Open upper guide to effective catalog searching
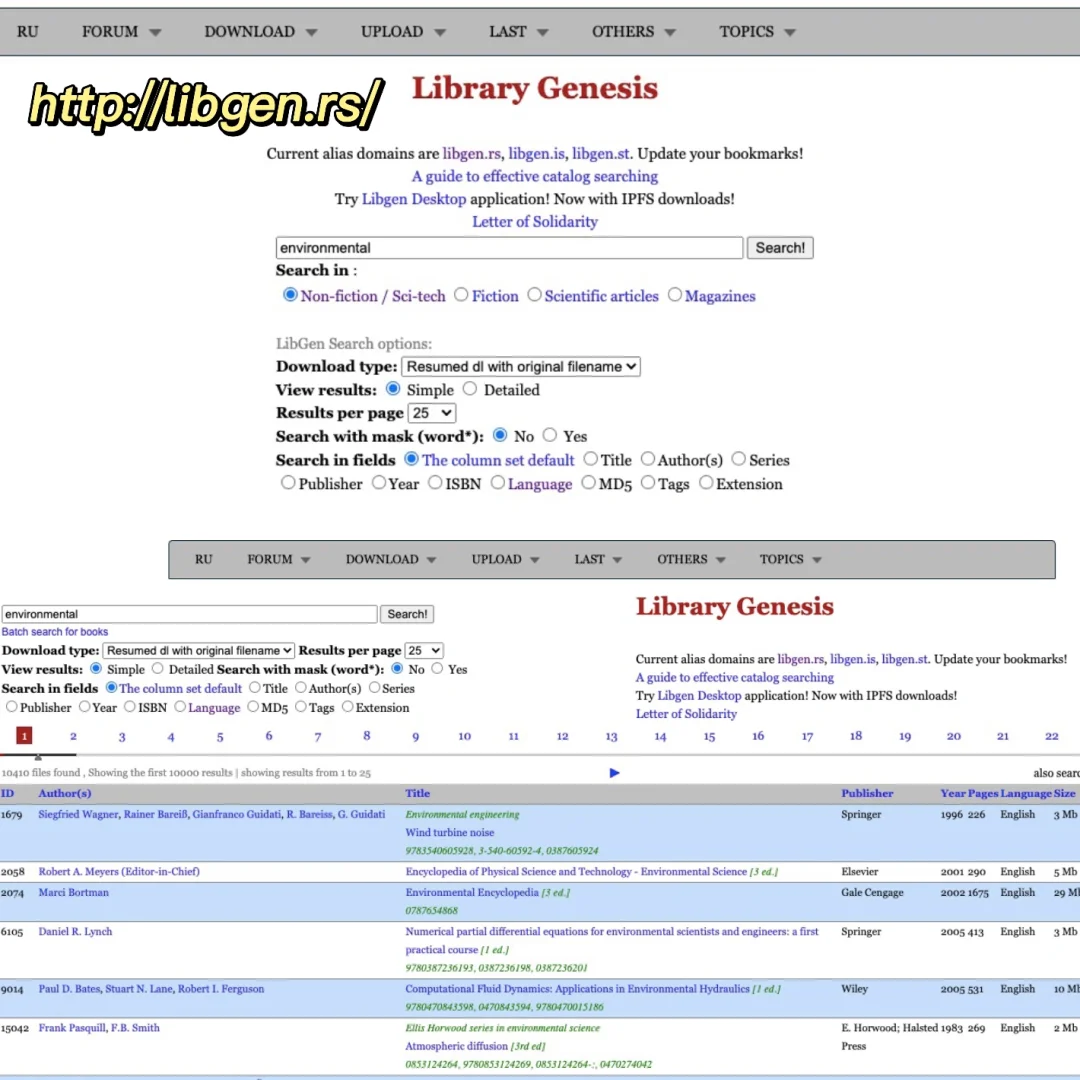The height and width of the screenshot is (1080, 1080). coord(534,176)
